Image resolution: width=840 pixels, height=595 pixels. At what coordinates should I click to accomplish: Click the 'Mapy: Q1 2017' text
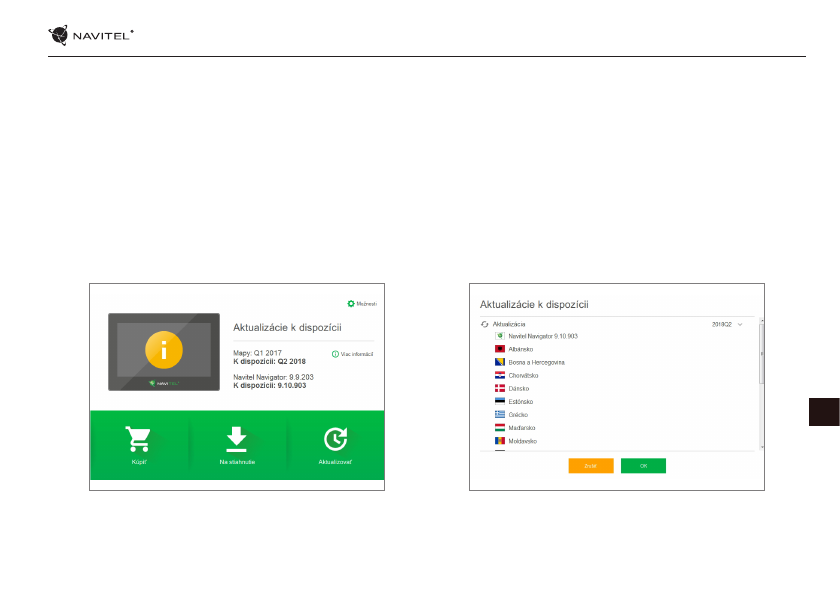point(257,353)
